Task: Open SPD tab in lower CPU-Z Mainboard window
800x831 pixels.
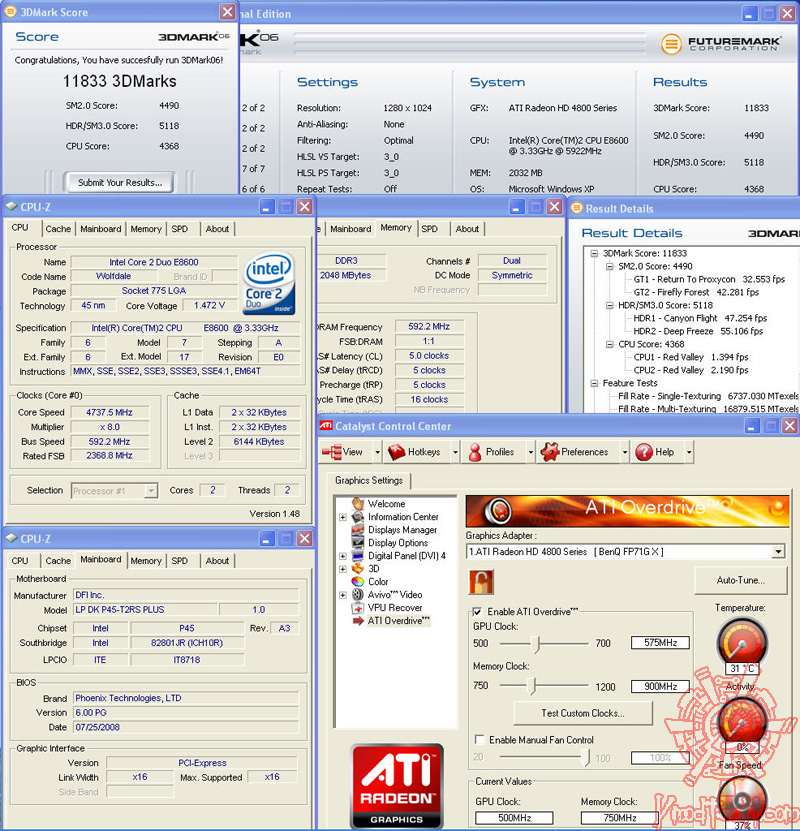Action: [x=180, y=561]
